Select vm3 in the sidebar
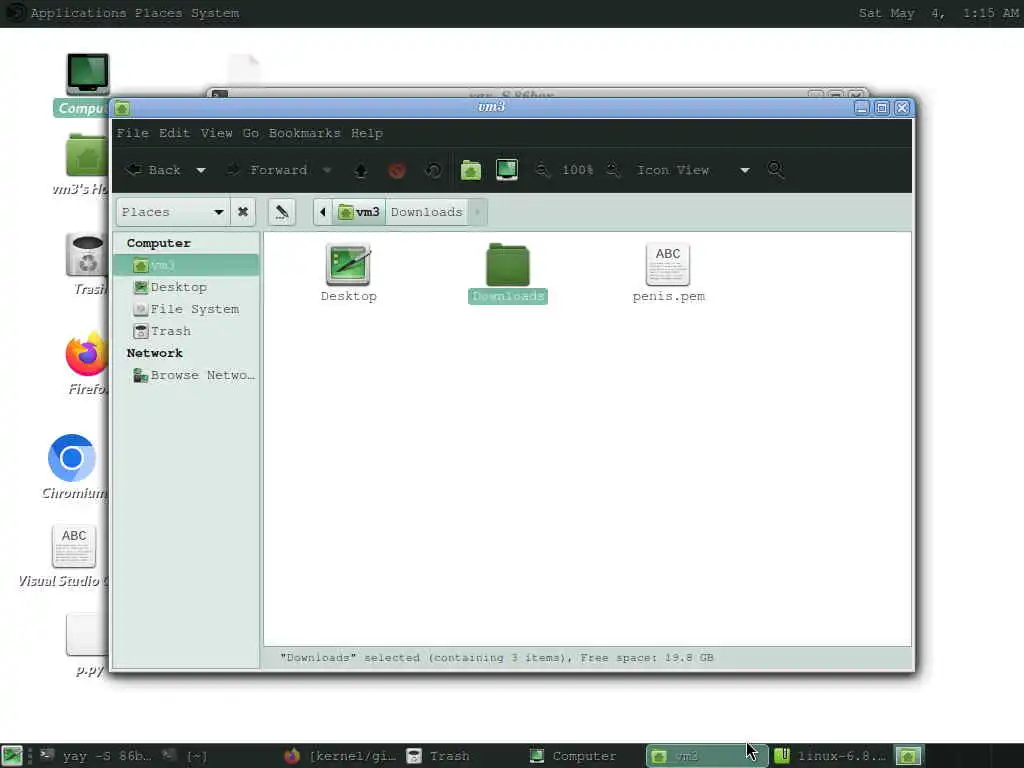This screenshot has height=768, width=1024. pyautogui.click(x=186, y=265)
